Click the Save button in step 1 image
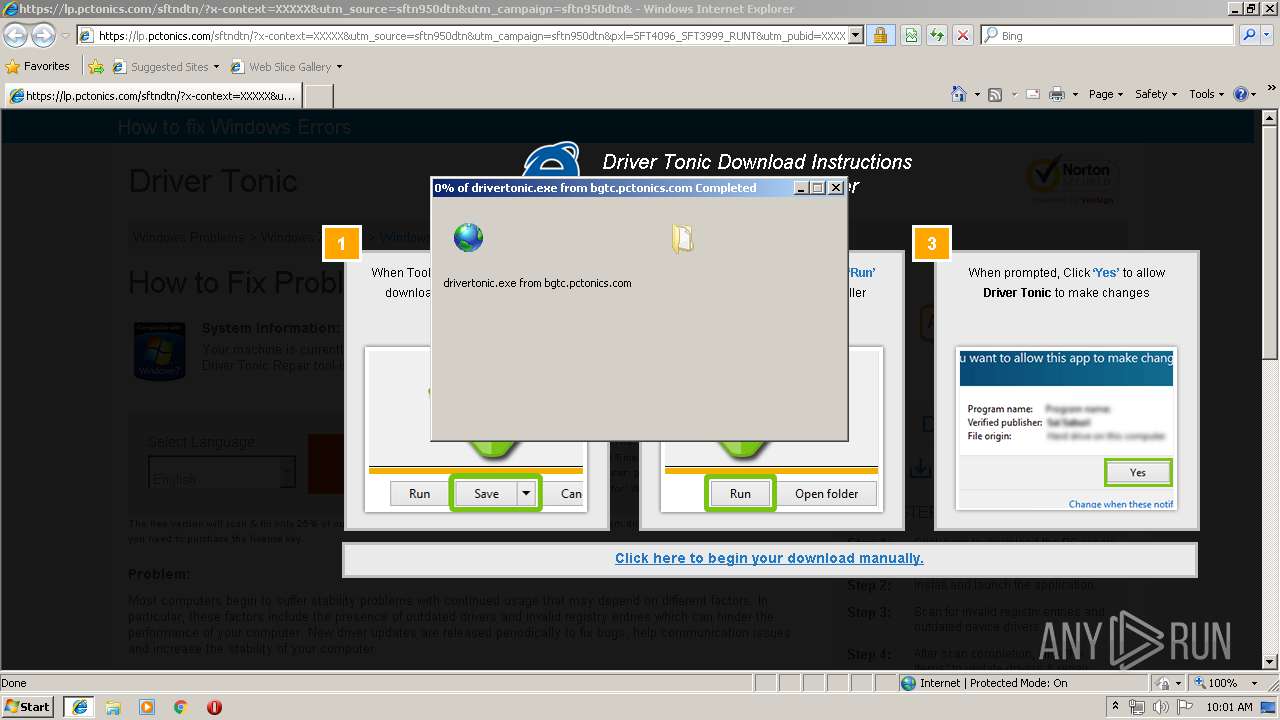Image resolution: width=1280 pixels, height=720 pixels. pos(486,494)
